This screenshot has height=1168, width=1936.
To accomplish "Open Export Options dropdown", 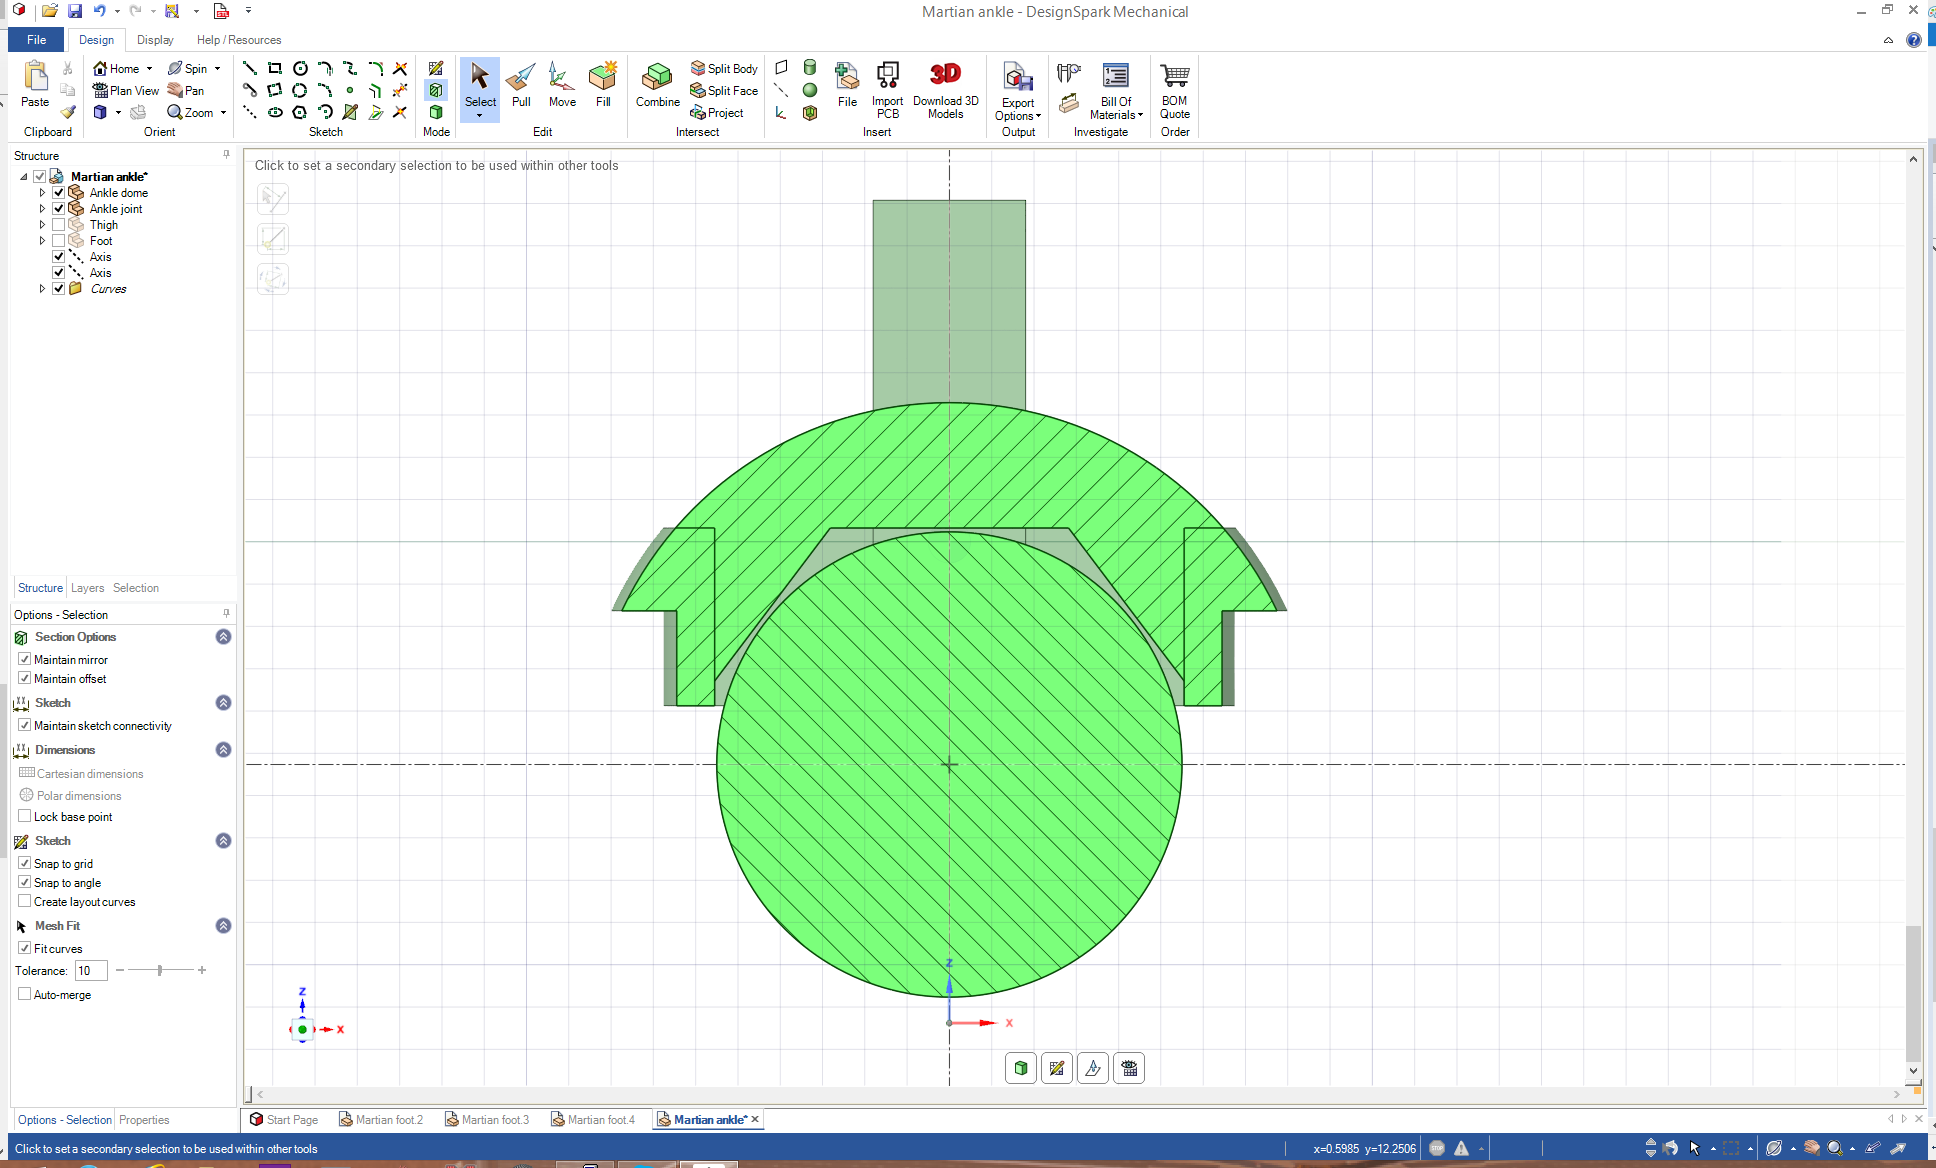I will [x=1018, y=109].
